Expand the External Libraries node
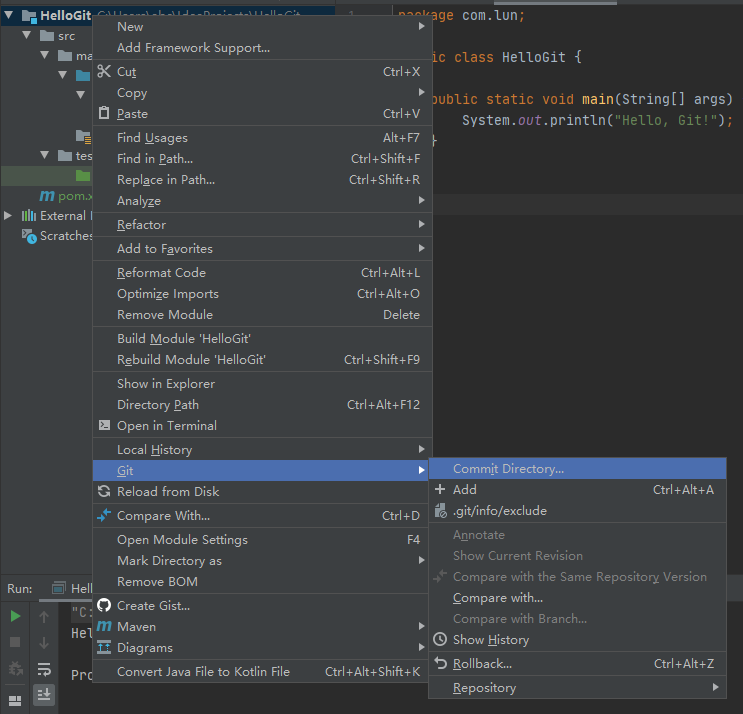Image resolution: width=743 pixels, height=714 pixels. (x=8, y=216)
